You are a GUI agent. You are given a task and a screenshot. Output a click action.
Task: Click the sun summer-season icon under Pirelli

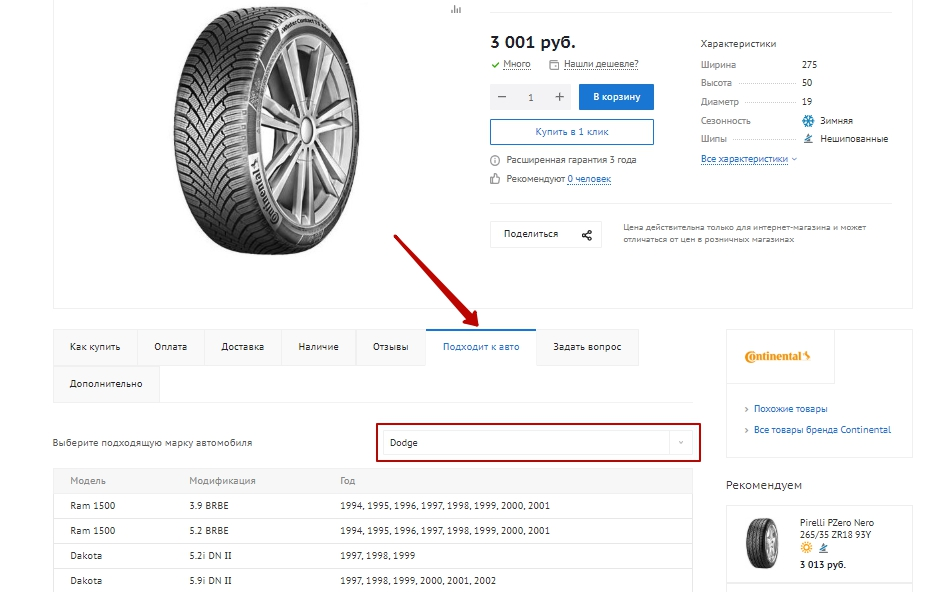[x=806, y=548]
